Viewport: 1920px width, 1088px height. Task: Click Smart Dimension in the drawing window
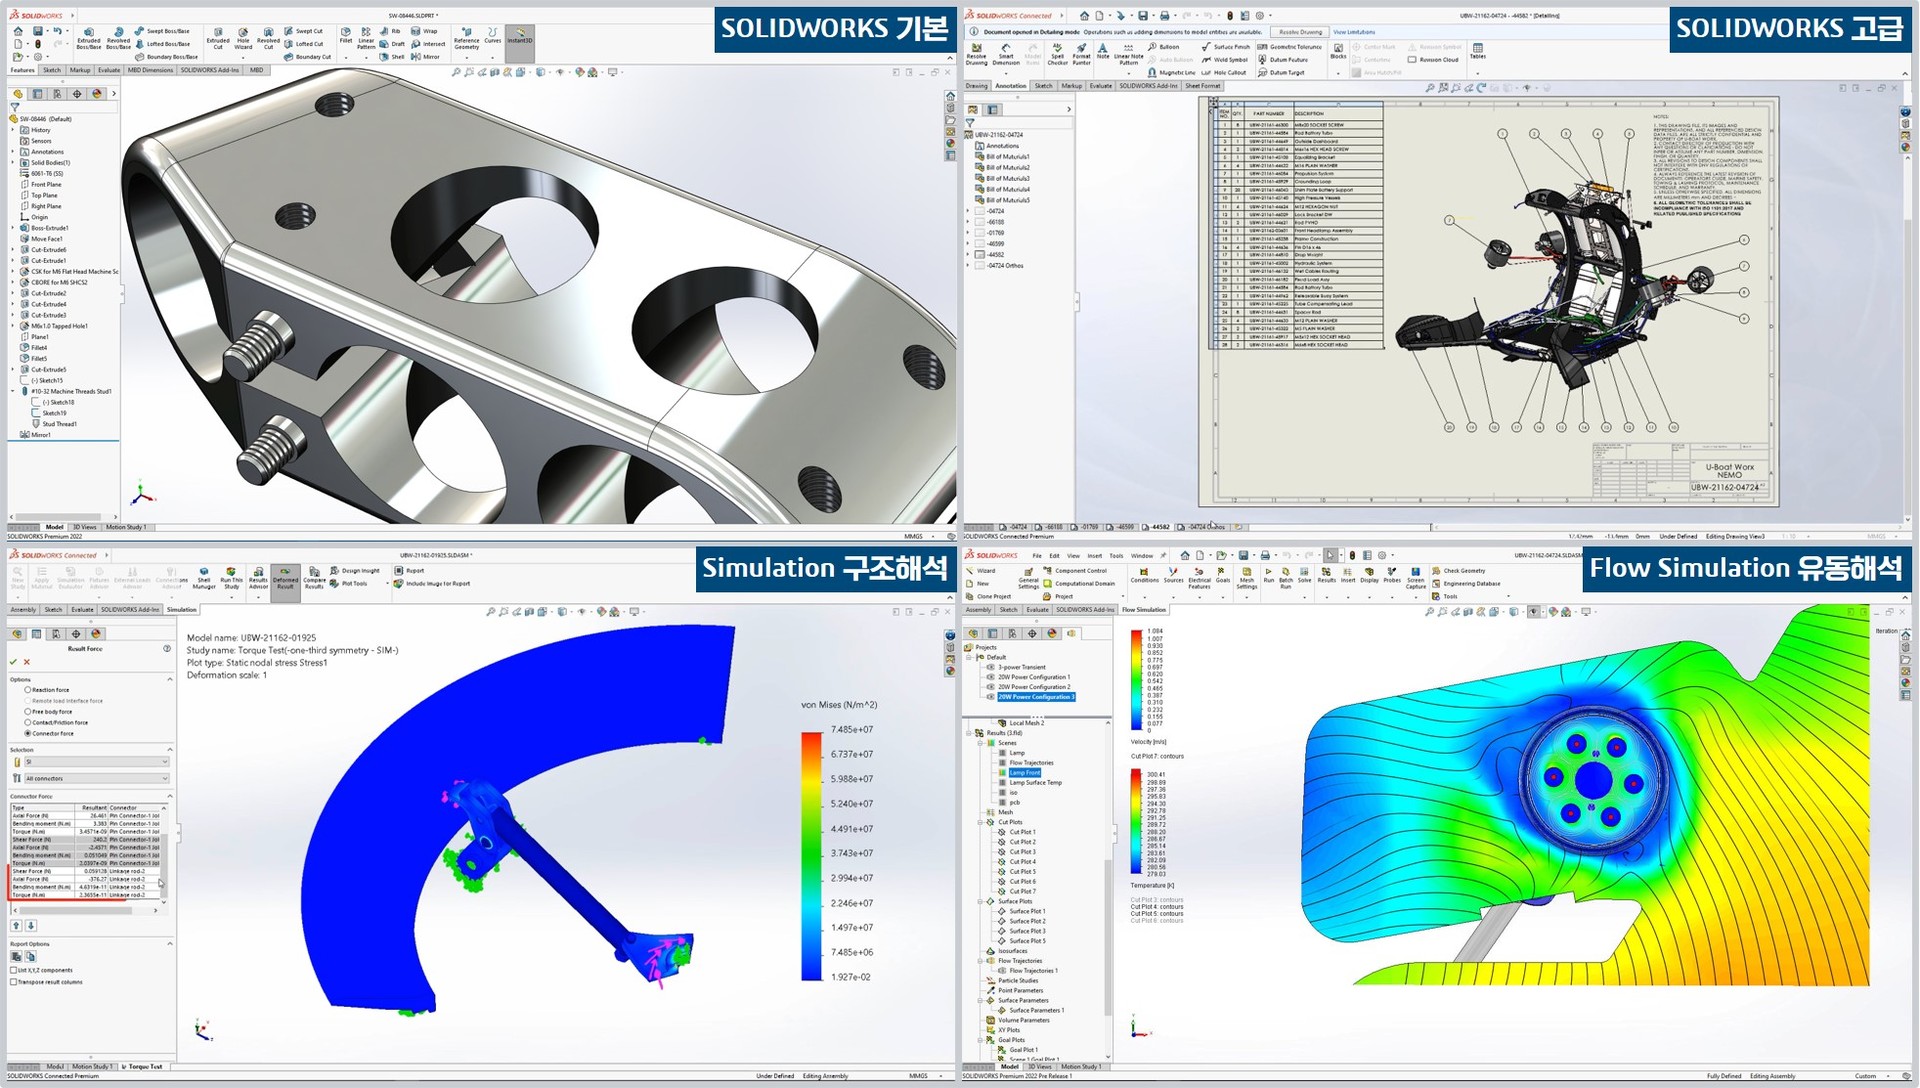[1006, 55]
